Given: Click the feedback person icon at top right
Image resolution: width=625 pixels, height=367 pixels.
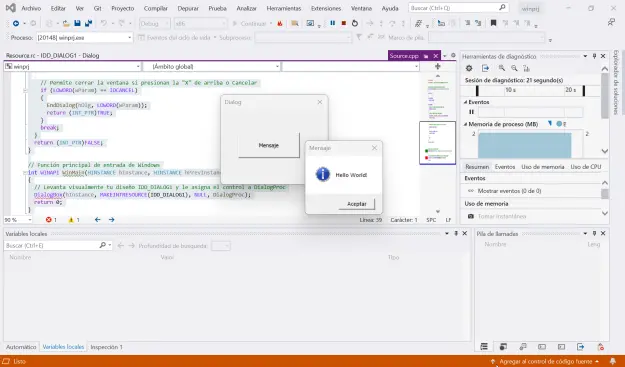Looking at the screenshot, I should (x=611, y=22).
